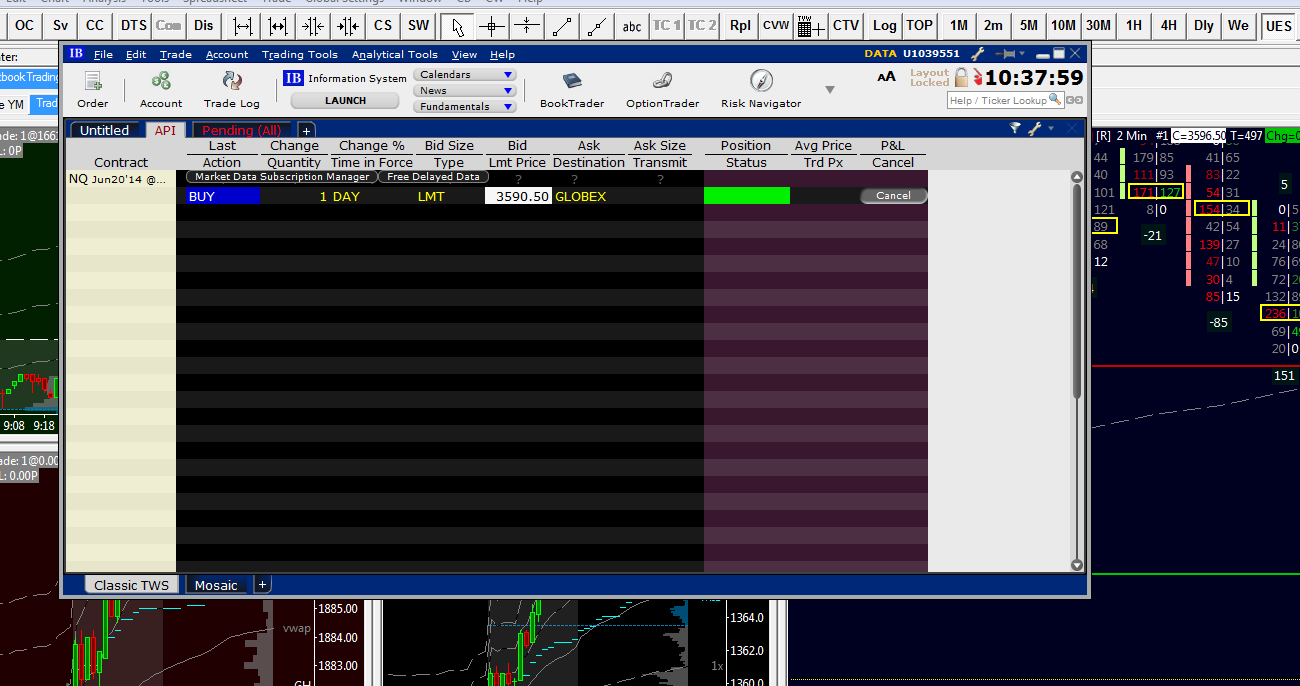Edit the 3590.50 limit price field

pyautogui.click(x=518, y=196)
